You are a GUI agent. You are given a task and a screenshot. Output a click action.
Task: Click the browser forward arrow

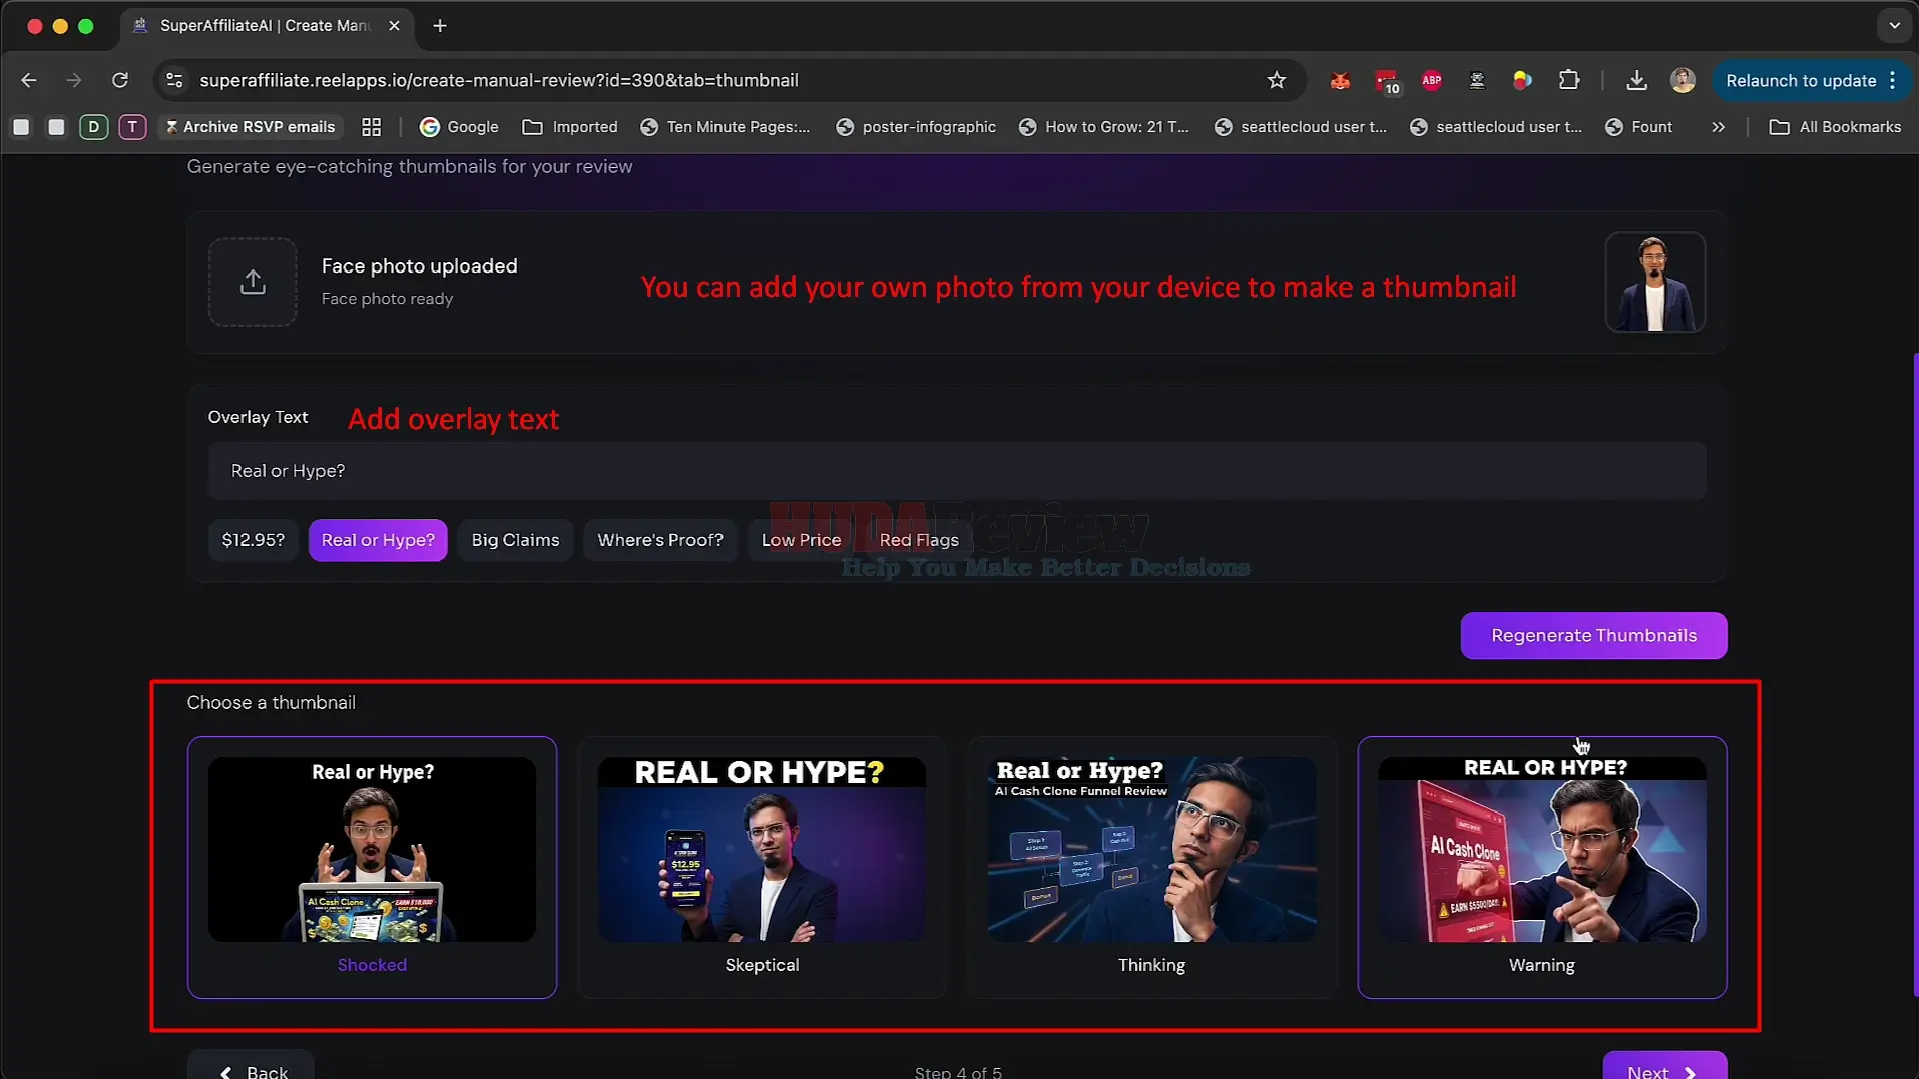74,80
